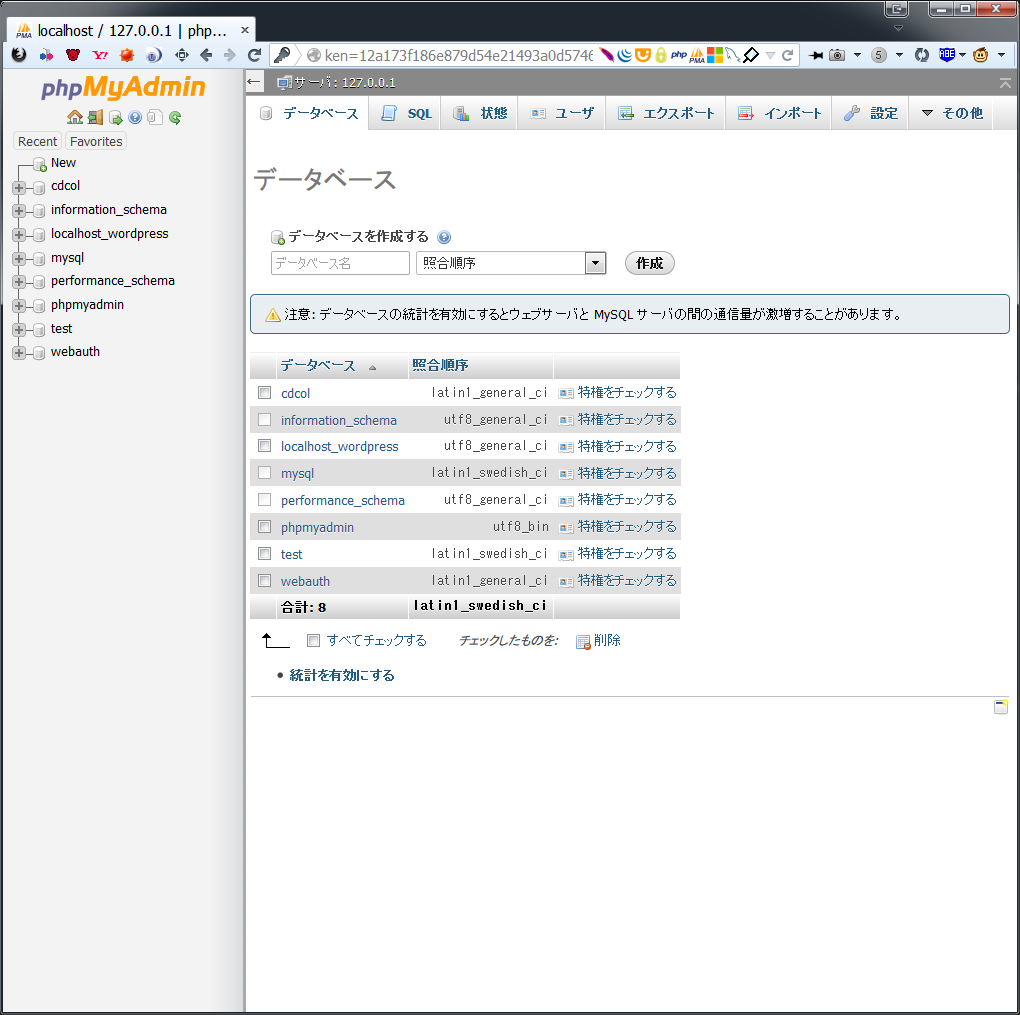Image resolution: width=1020 pixels, height=1015 pixels.
Task: Open the Recent button in sidebar
Action: point(37,141)
